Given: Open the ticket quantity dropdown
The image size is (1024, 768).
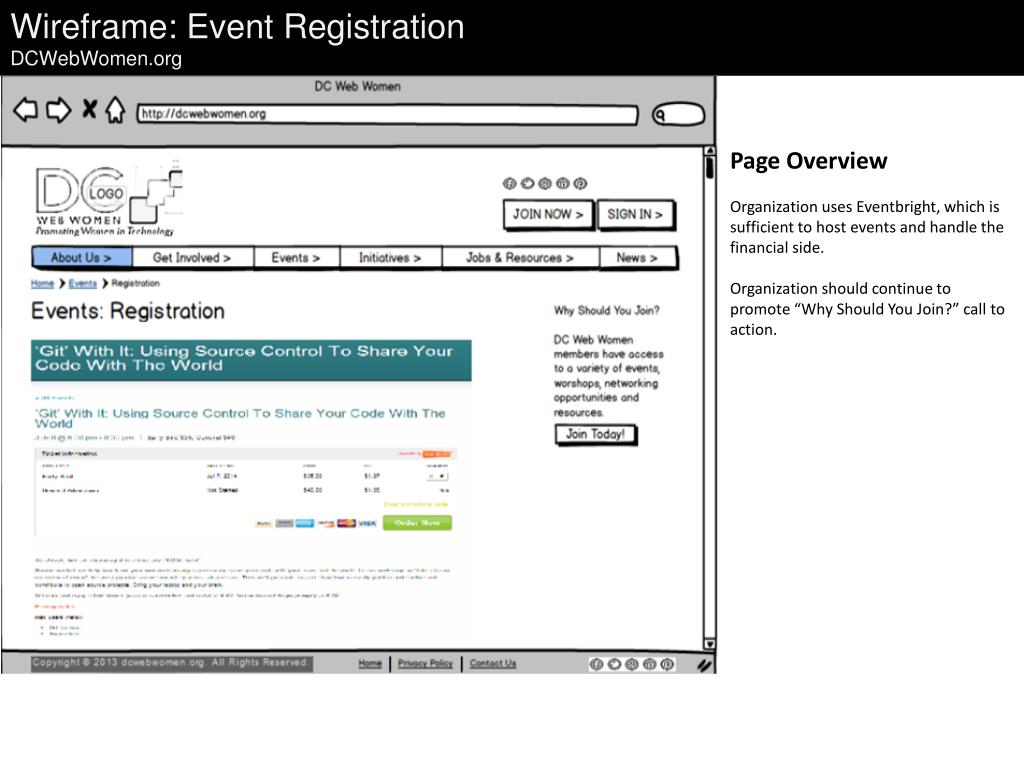Looking at the screenshot, I should 438,476.
